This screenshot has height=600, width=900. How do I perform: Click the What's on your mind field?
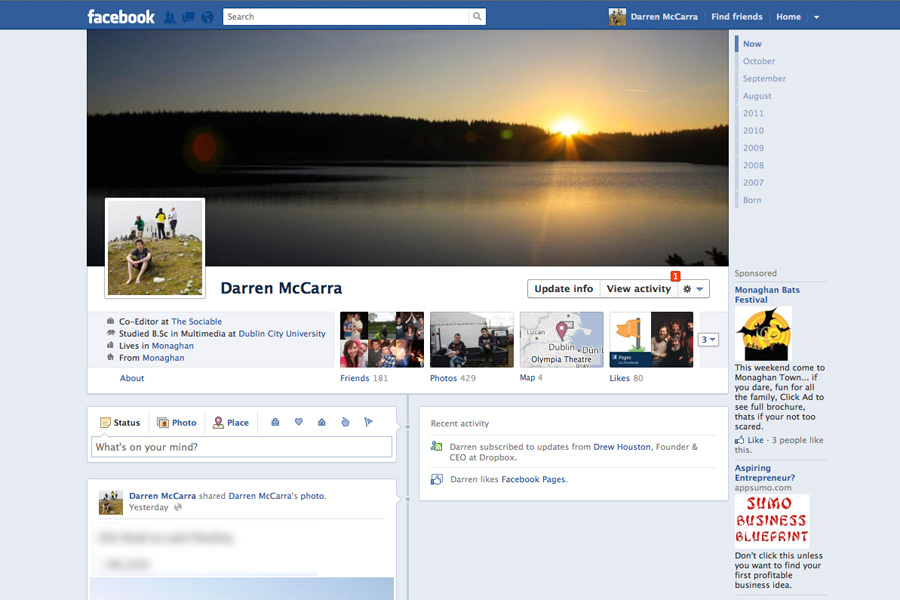click(240, 447)
